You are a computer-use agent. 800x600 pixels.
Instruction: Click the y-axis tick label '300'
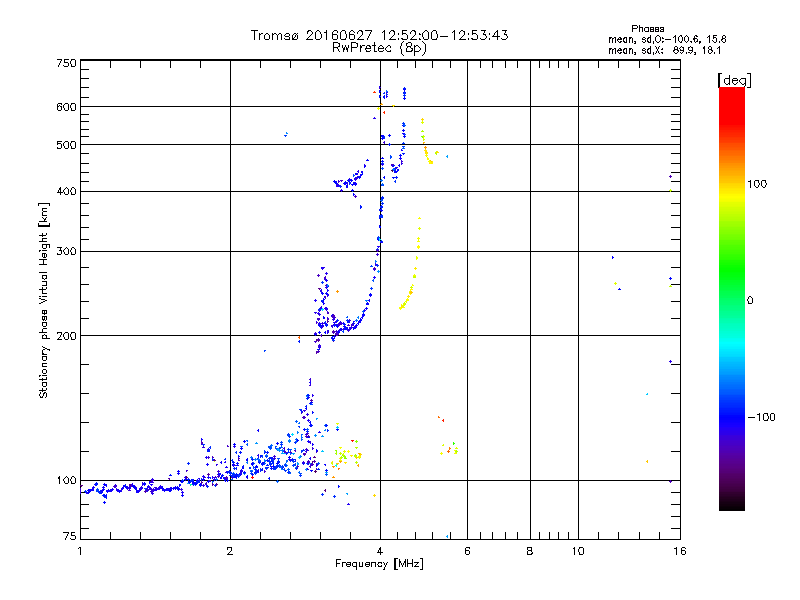(x=66, y=251)
